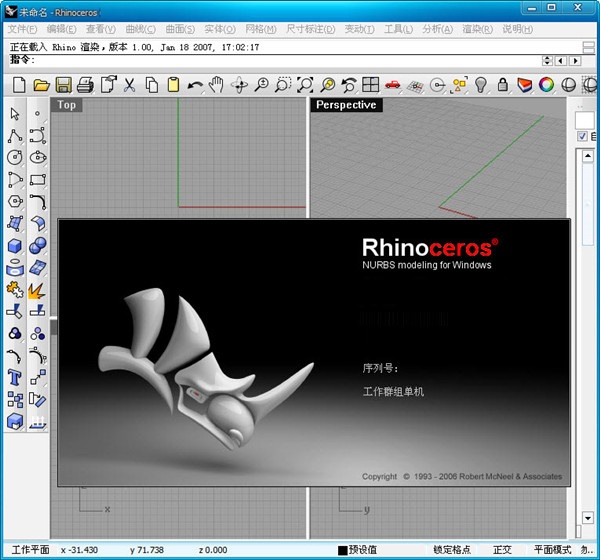Click the New file icon
This screenshot has height=560, width=600.
(x=18, y=85)
